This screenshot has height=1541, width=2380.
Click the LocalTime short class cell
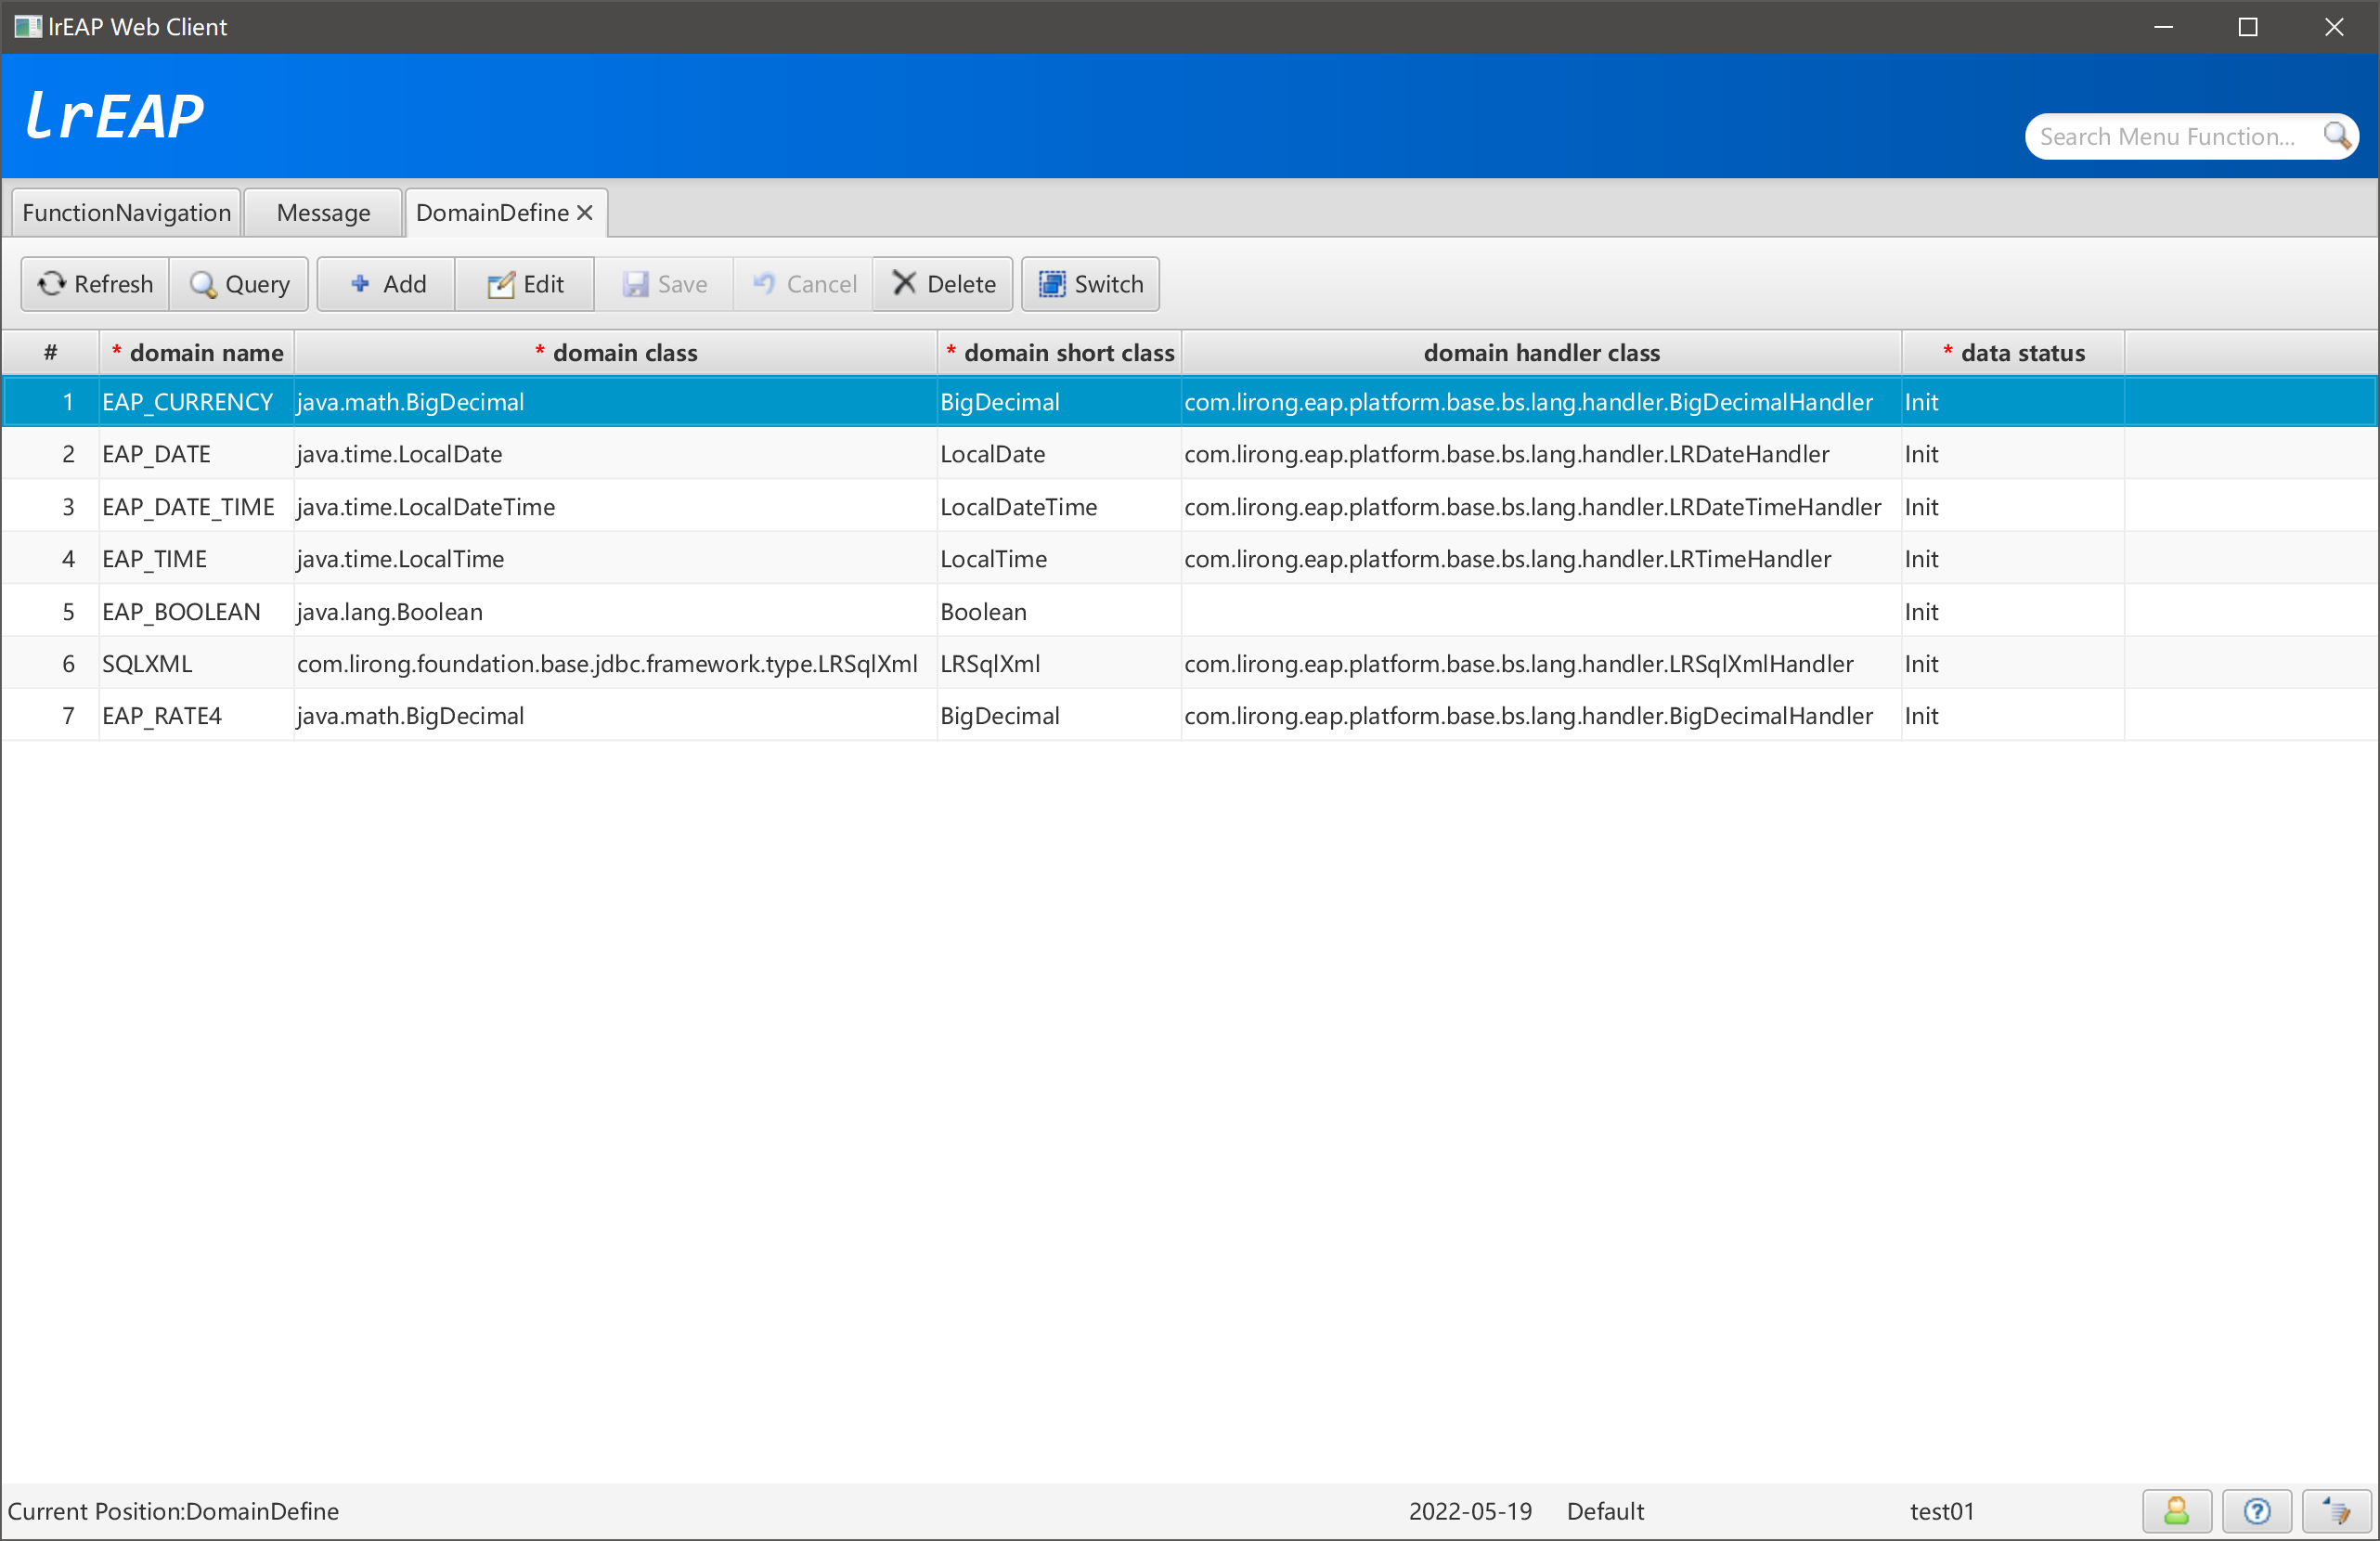point(1060,559)
